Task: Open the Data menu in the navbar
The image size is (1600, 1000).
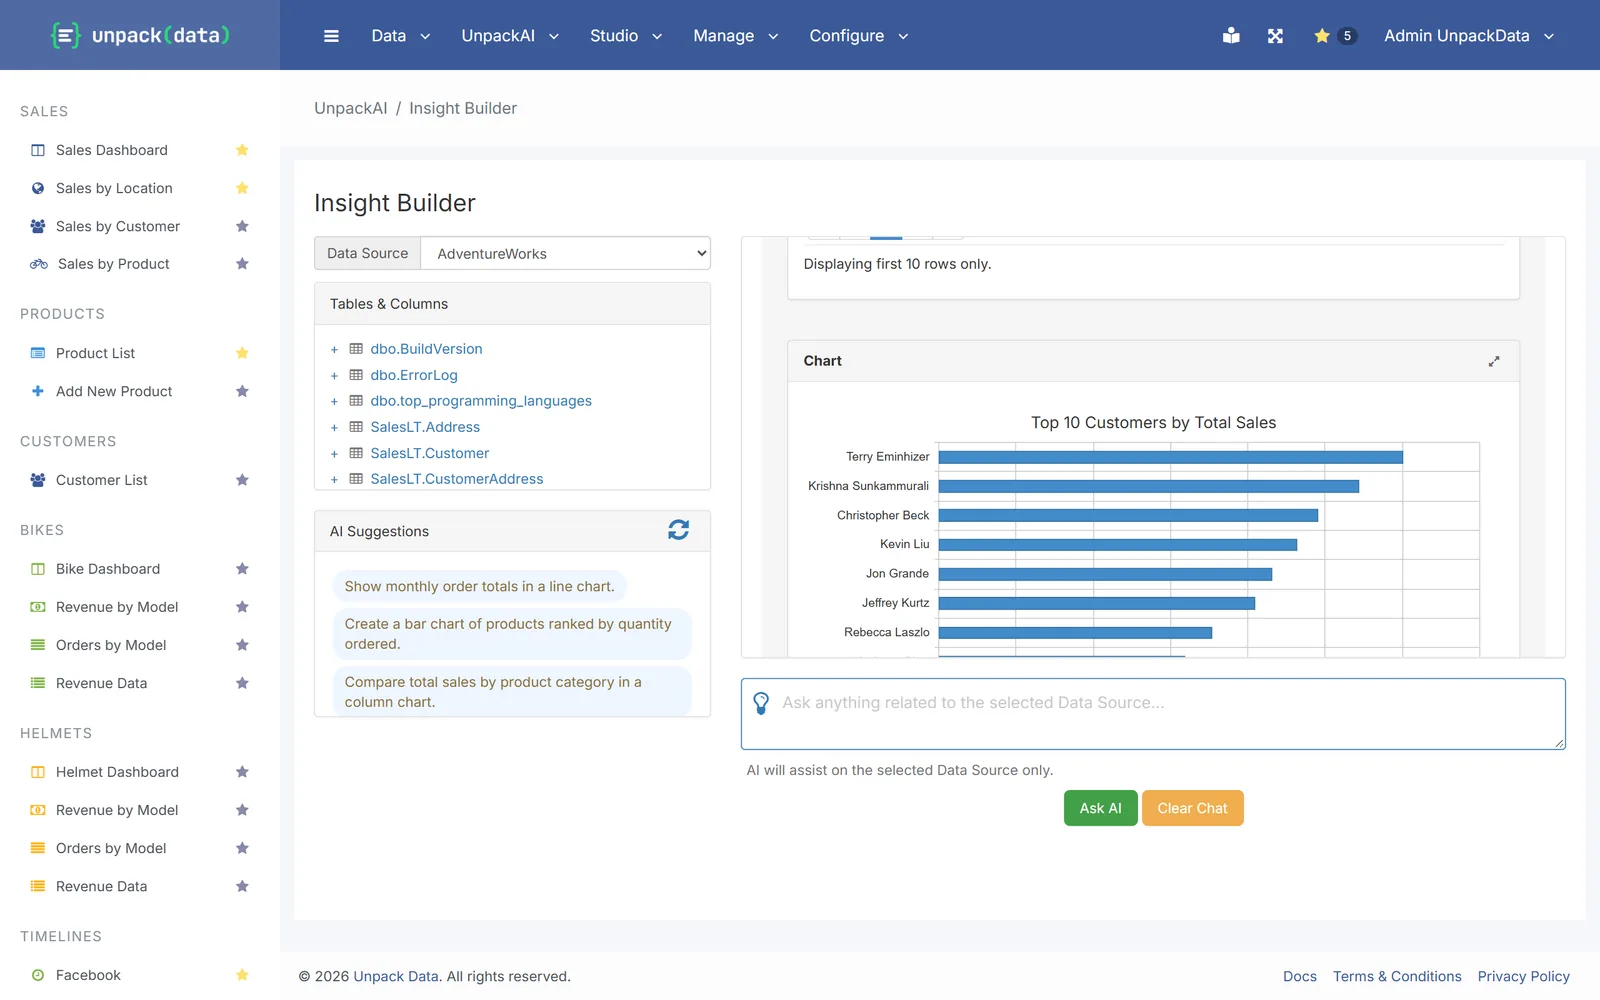Action: 401,36
